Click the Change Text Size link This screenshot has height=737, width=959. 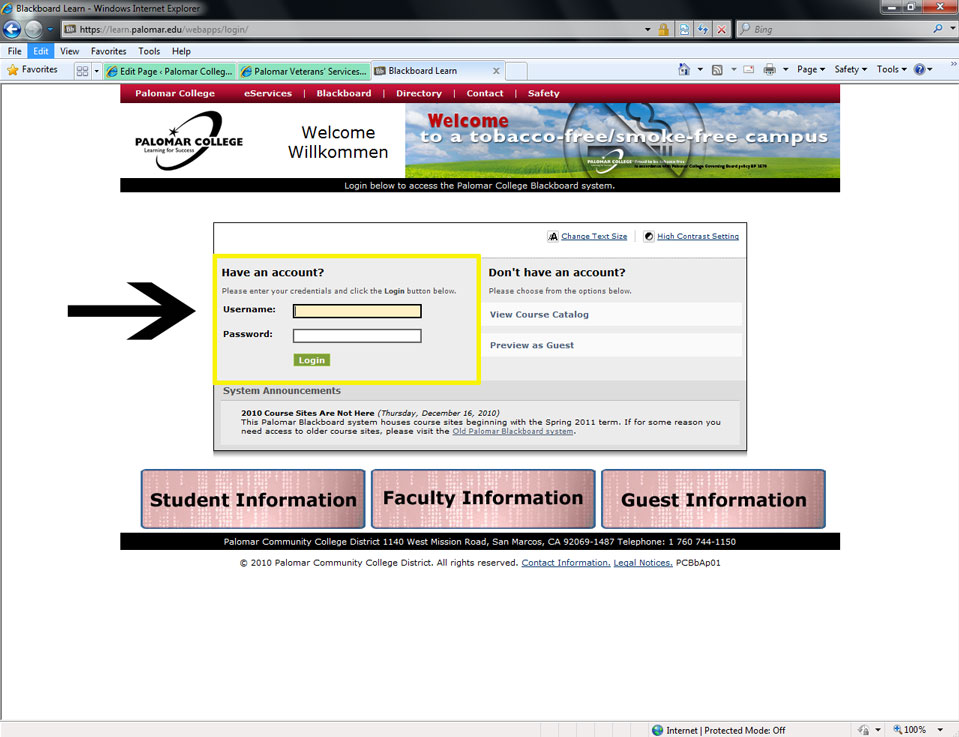point(594,236)
